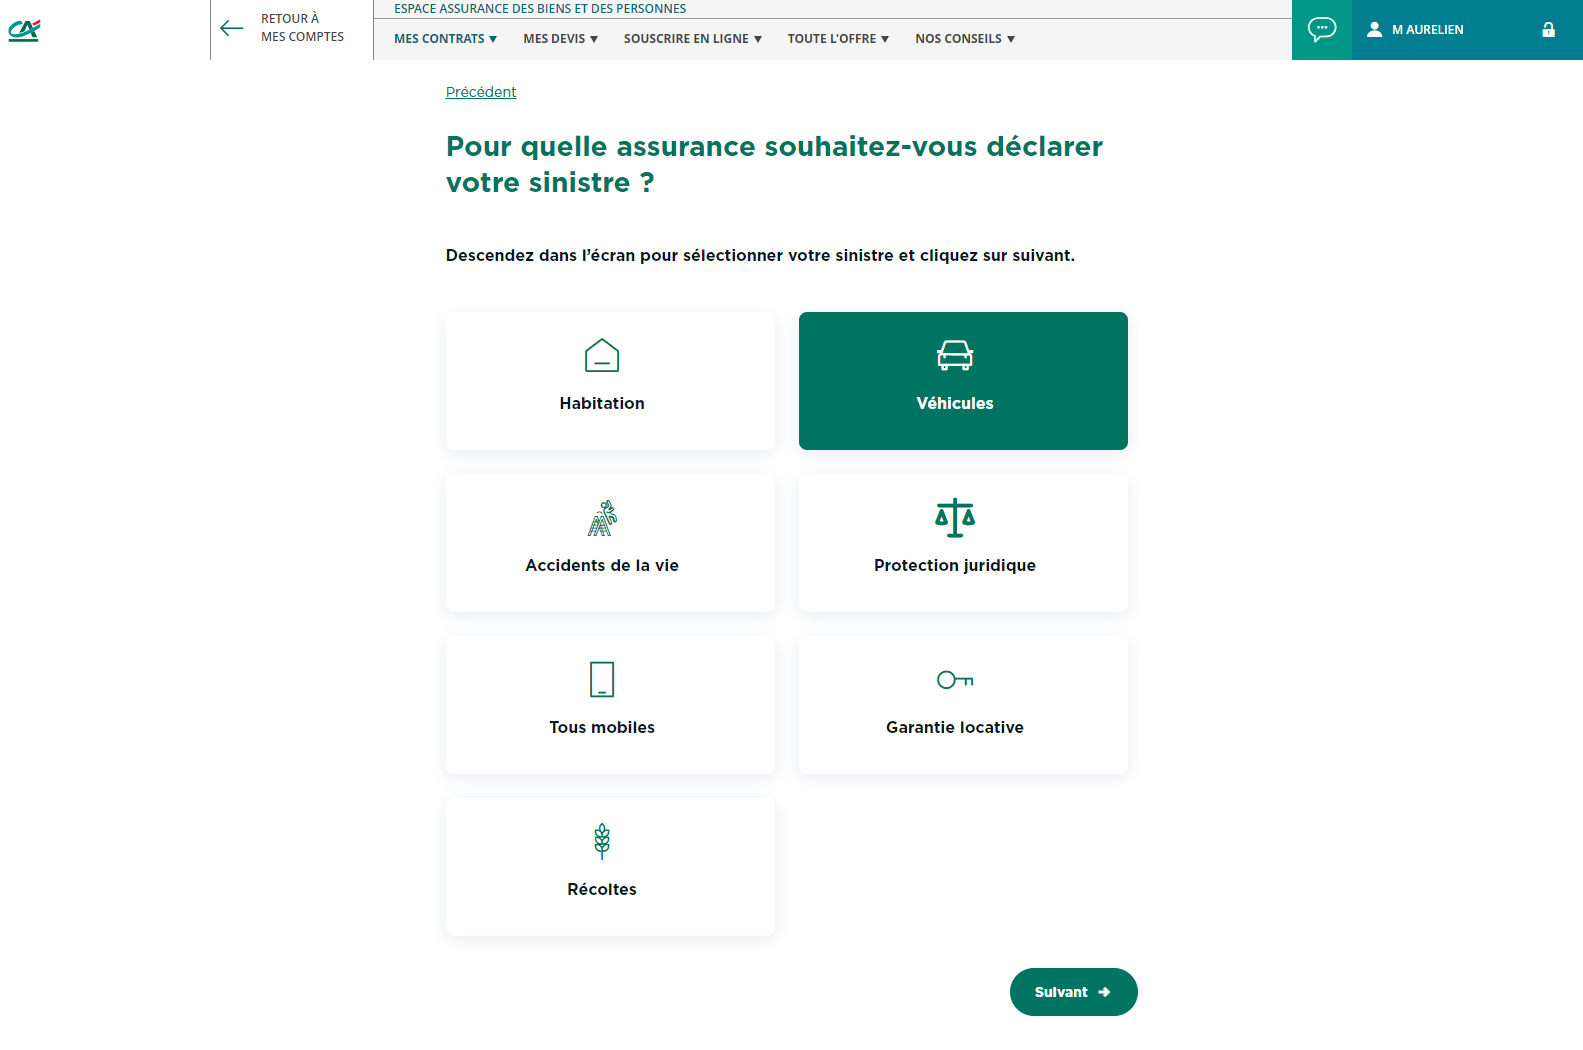Expand Souscrire en ligne menu
Viewport: 1583px width, 1050px height.
click(x=692, y=39)
